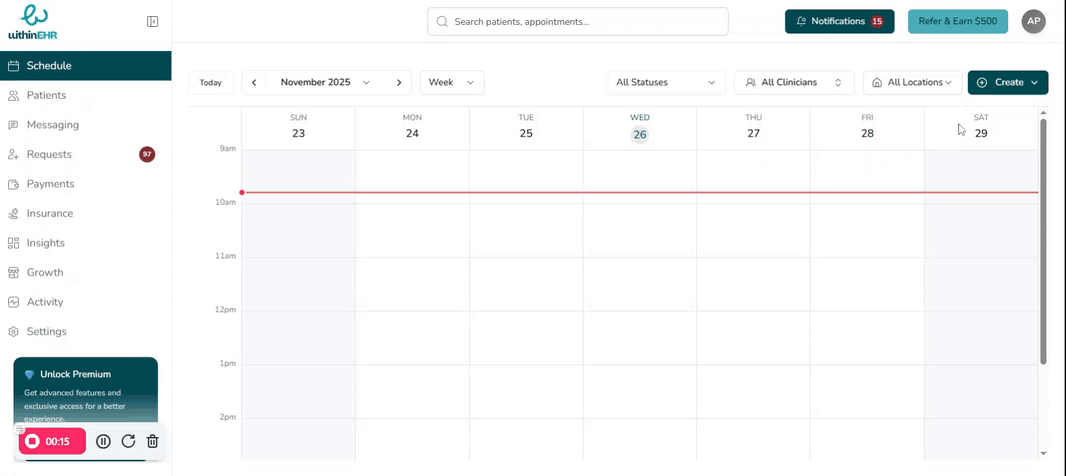Click the Notifications button
Image resolution: width=1066 pixels, height=476 pixels.
(839, 21)
